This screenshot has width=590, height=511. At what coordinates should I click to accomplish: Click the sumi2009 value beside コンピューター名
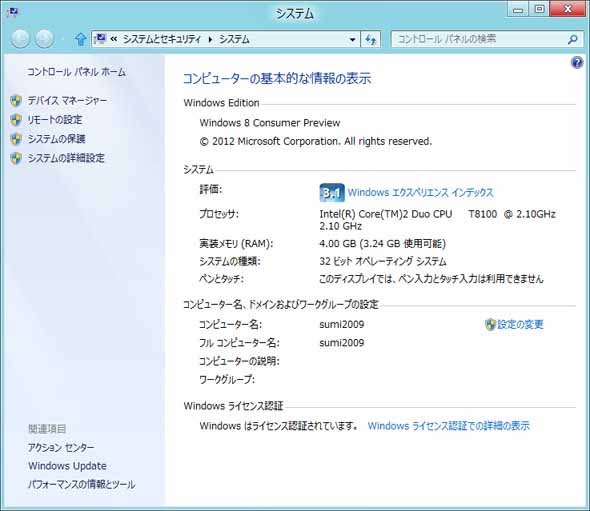342,324
